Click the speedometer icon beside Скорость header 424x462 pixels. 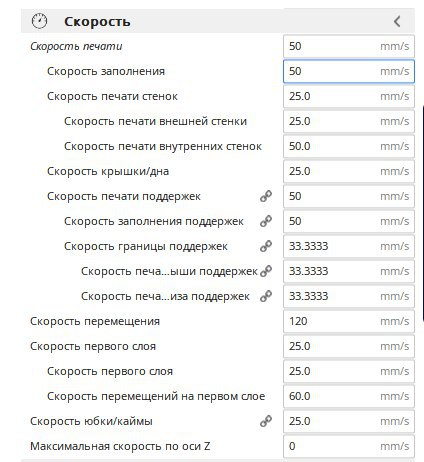click(39, 21)
